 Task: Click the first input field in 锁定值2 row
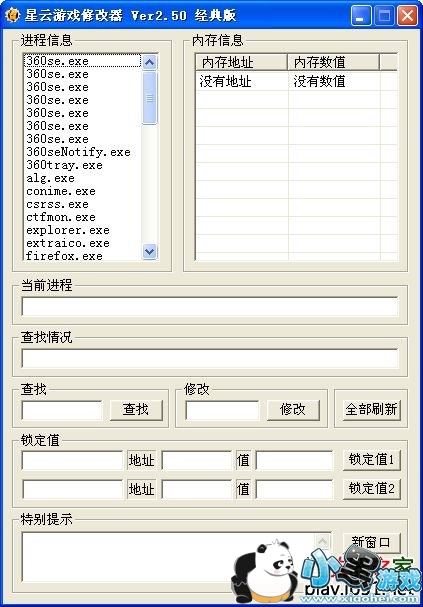pyautogui.click(x=72, y=489)
